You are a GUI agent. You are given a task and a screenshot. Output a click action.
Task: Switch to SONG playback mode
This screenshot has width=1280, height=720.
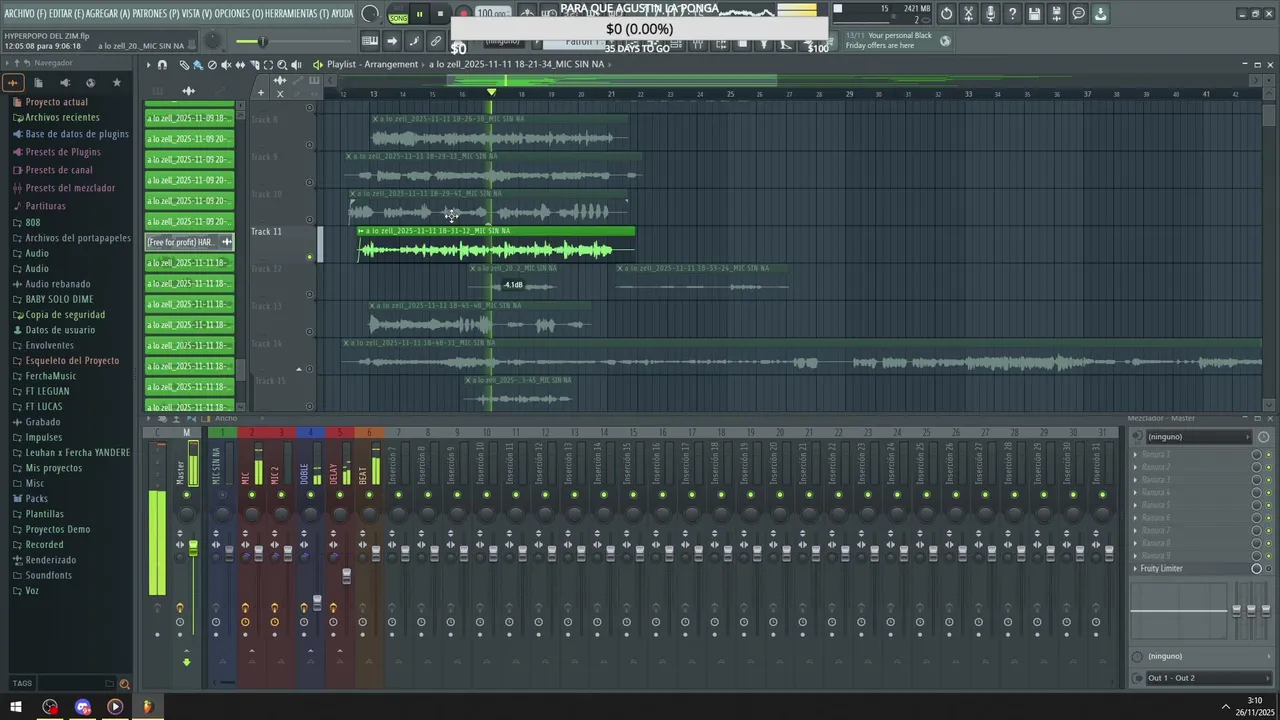coord(398,18)
